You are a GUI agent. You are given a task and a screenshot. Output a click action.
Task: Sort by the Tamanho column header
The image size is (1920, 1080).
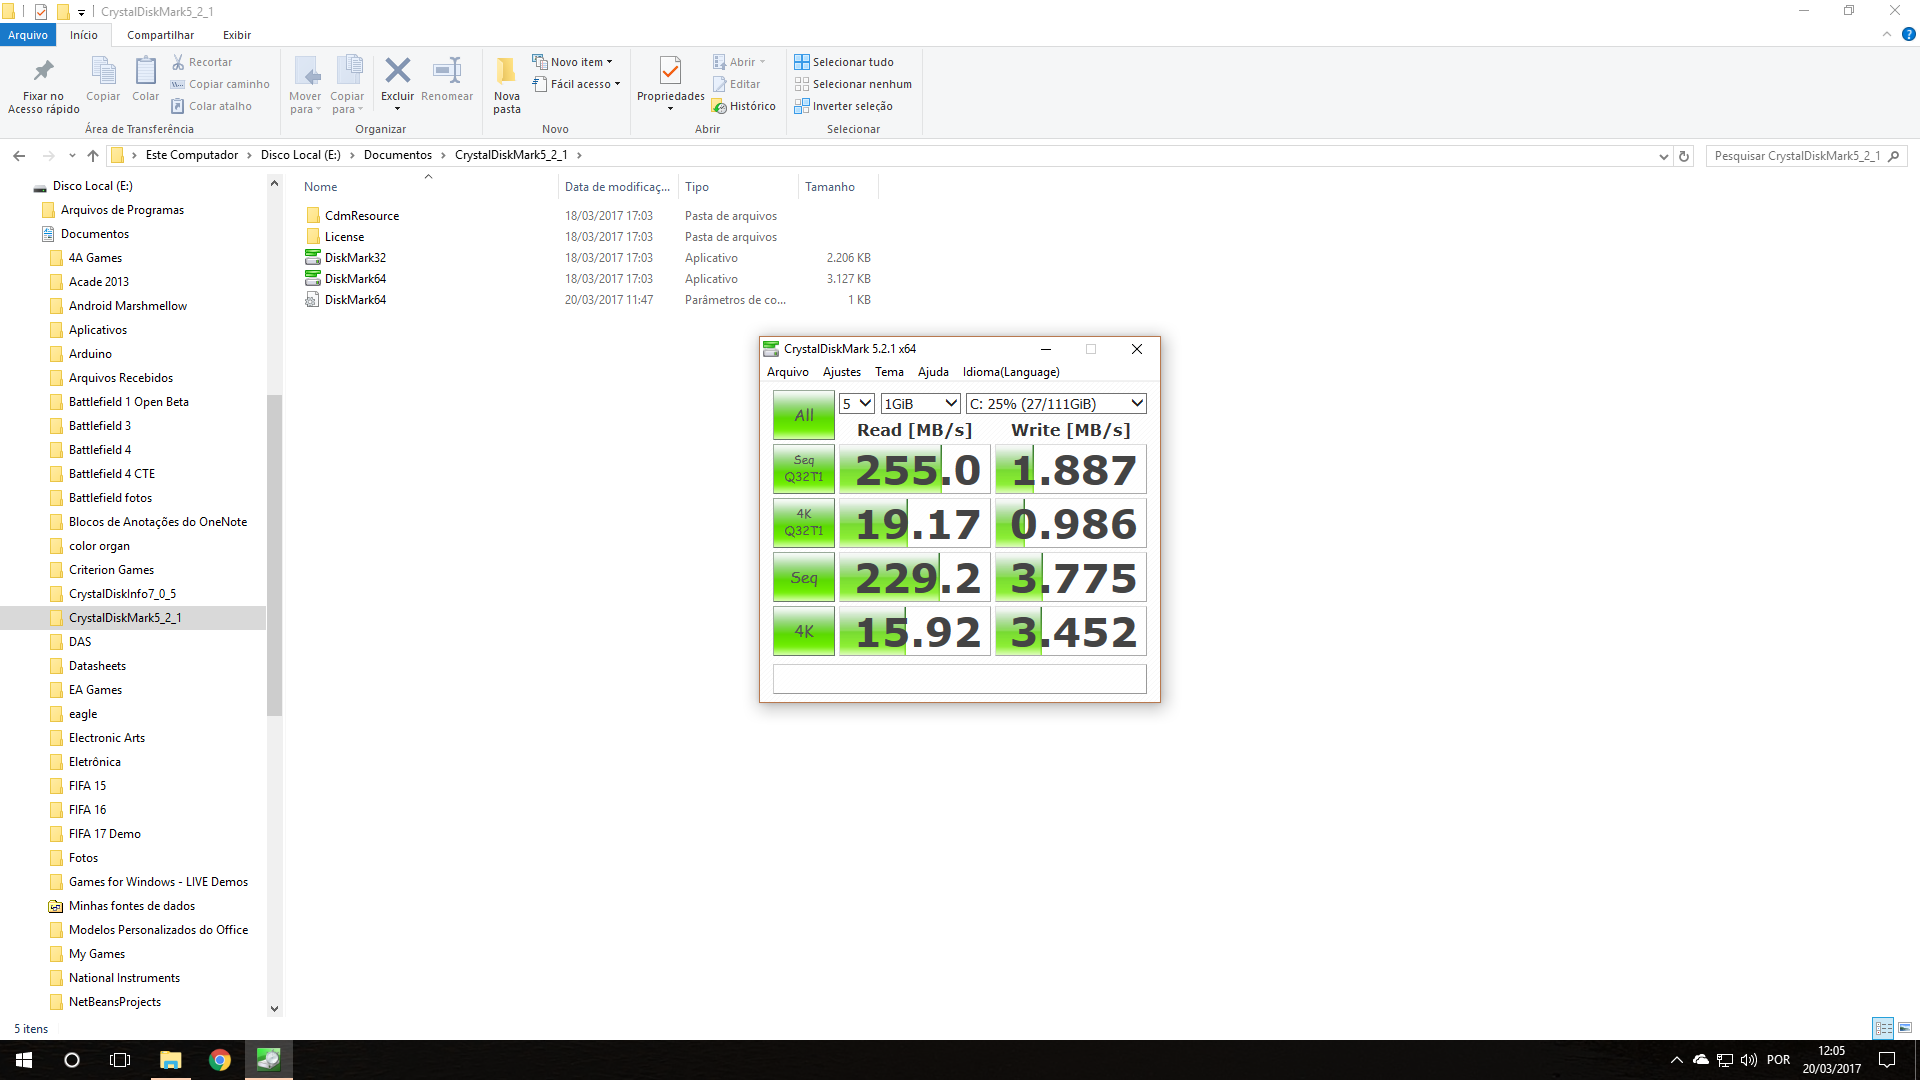(x=830, y=187)
